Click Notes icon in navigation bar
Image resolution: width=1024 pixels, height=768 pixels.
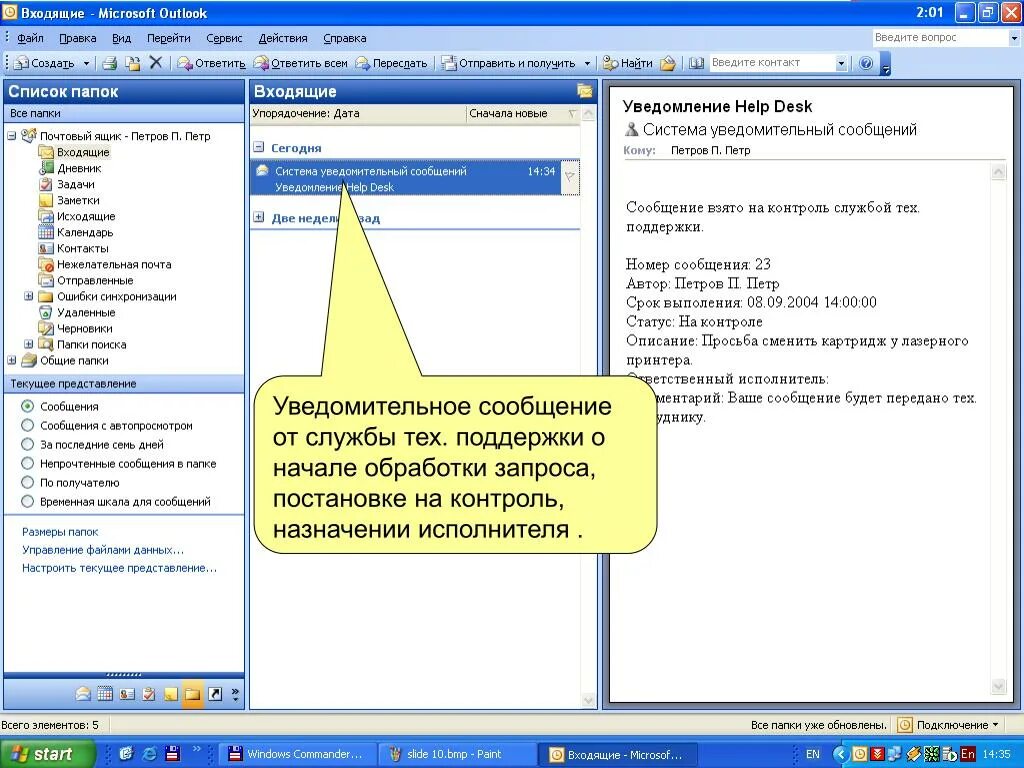point(170,694)
